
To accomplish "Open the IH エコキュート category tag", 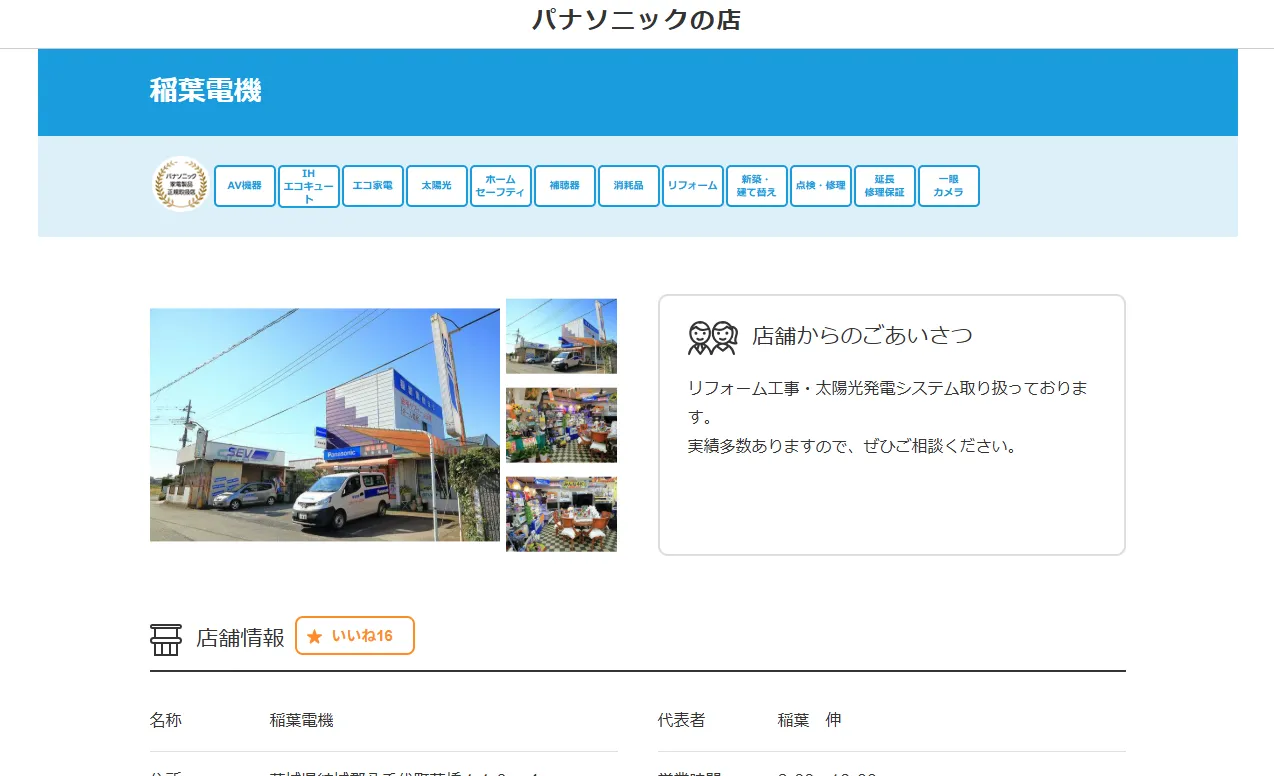I will point(309,186).
